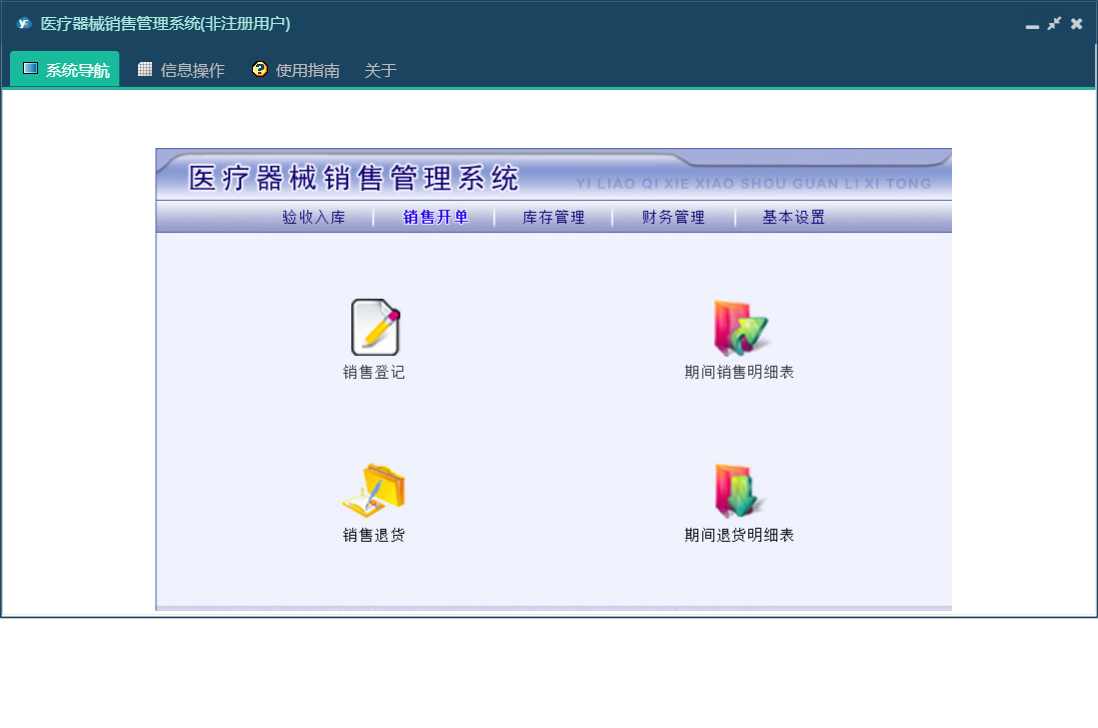Click the 使用指南 question mark icon

(260, 69)
